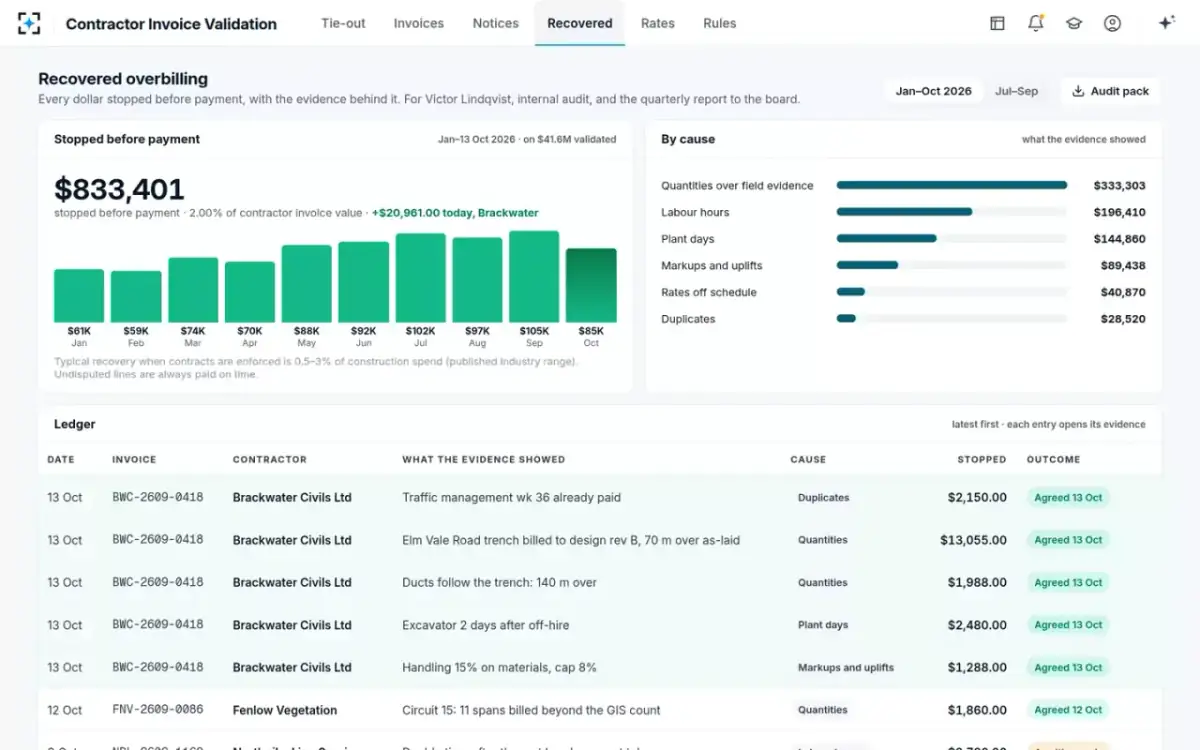This screenshot has height=750, width=1200.
Task: Open the Ducts follow the trench entry
Action: point(600,582)
